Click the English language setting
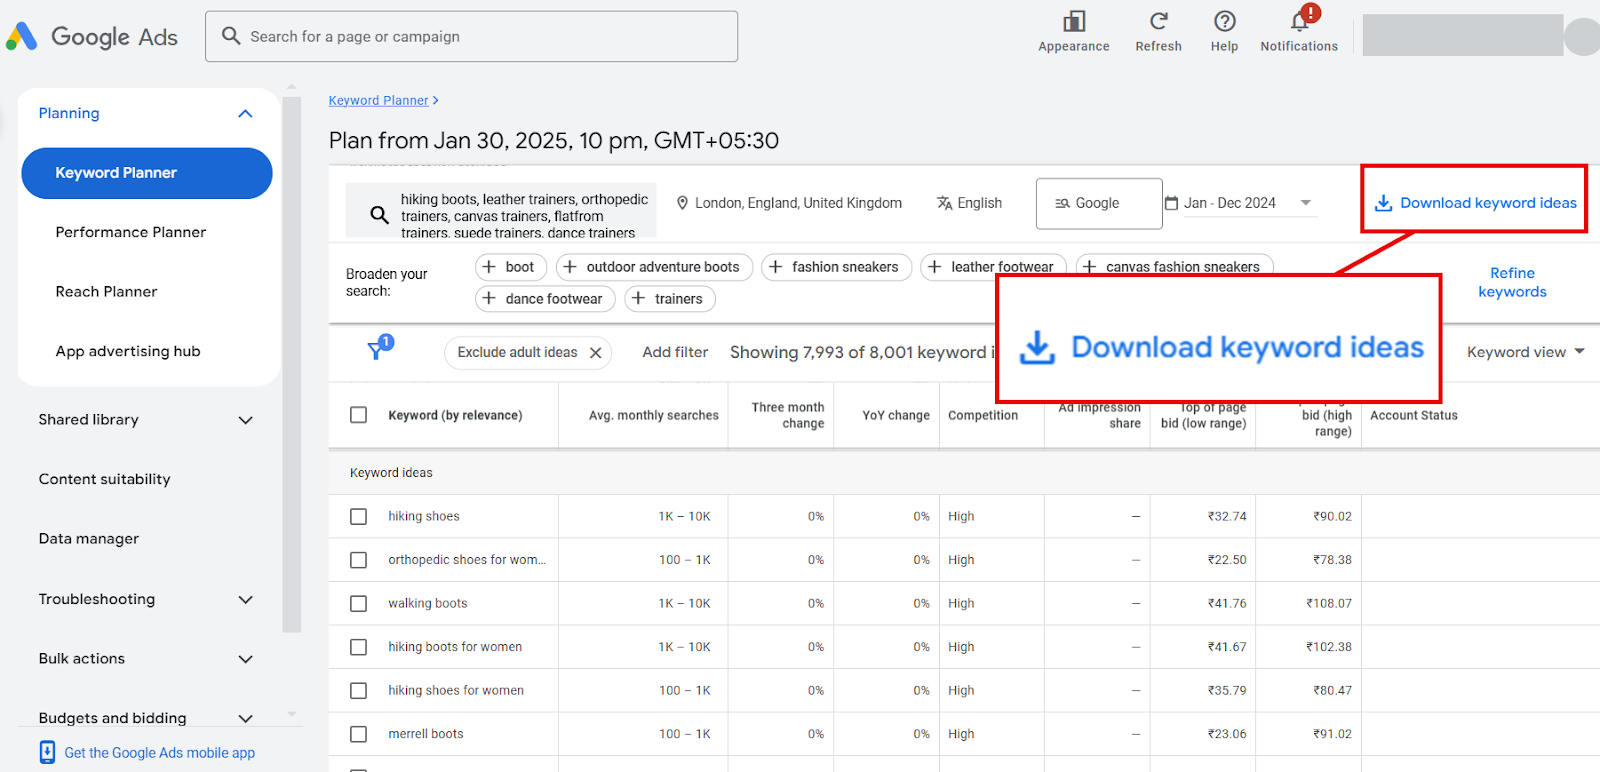This screenshot has height=772, width=1600. coord(969,203)
